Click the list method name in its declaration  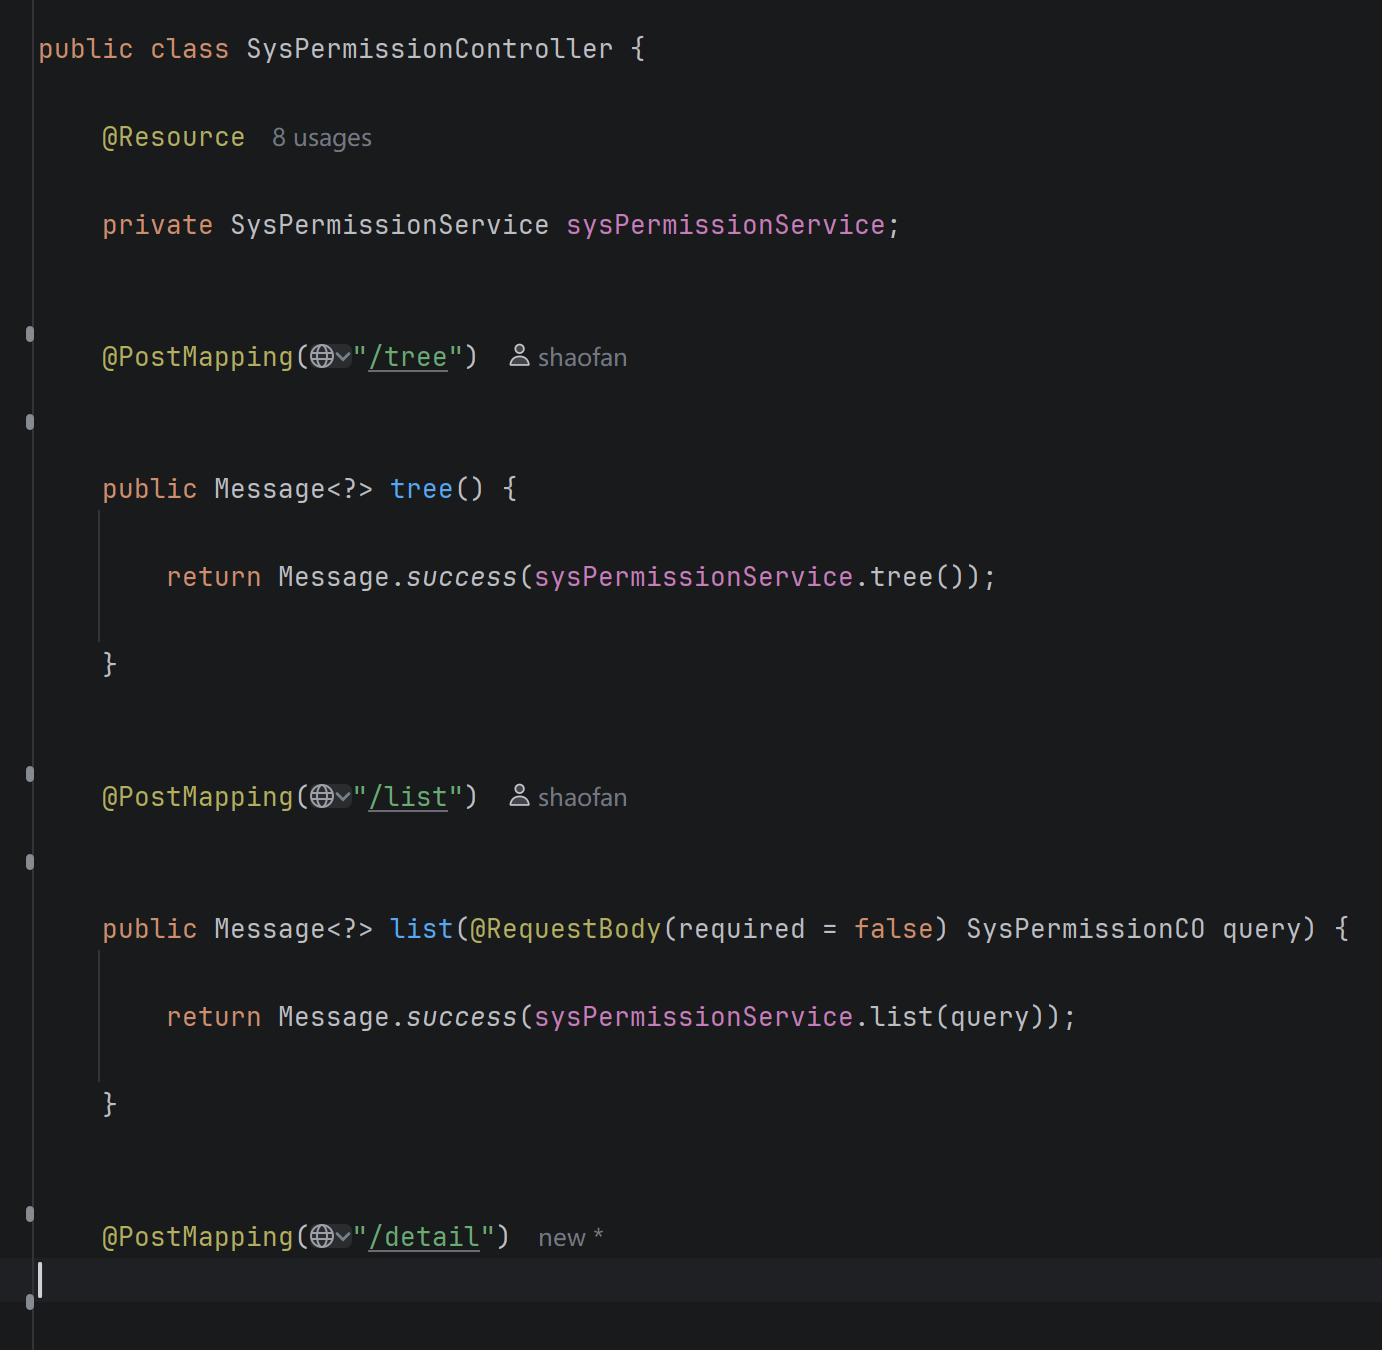coord(421,929)
